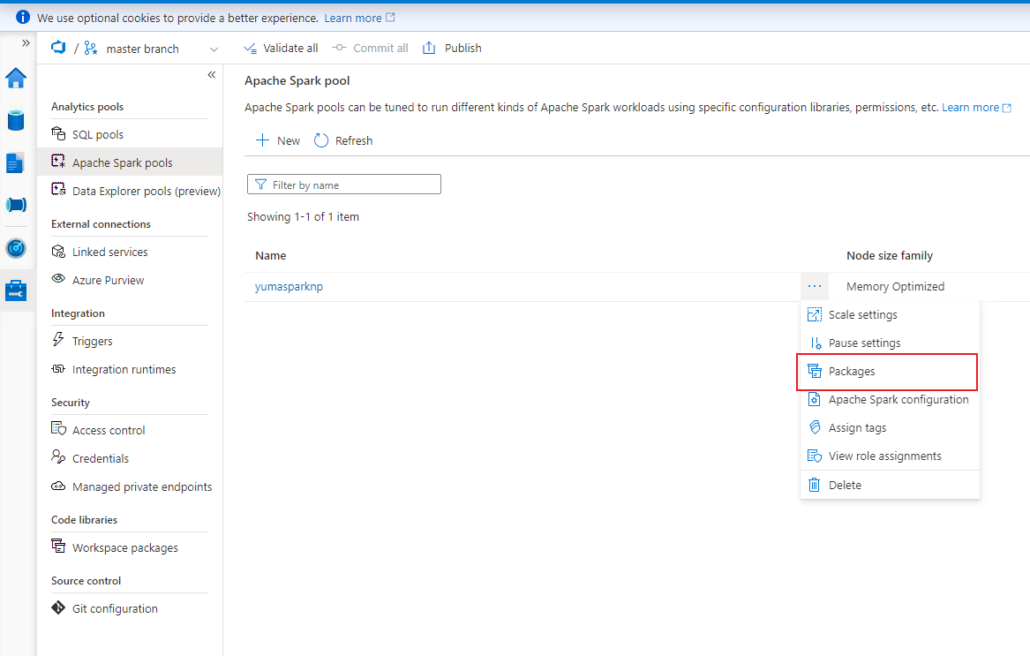Choose Delete from context menu
This screenshot has width=1030, height=656.
point(889,485)
